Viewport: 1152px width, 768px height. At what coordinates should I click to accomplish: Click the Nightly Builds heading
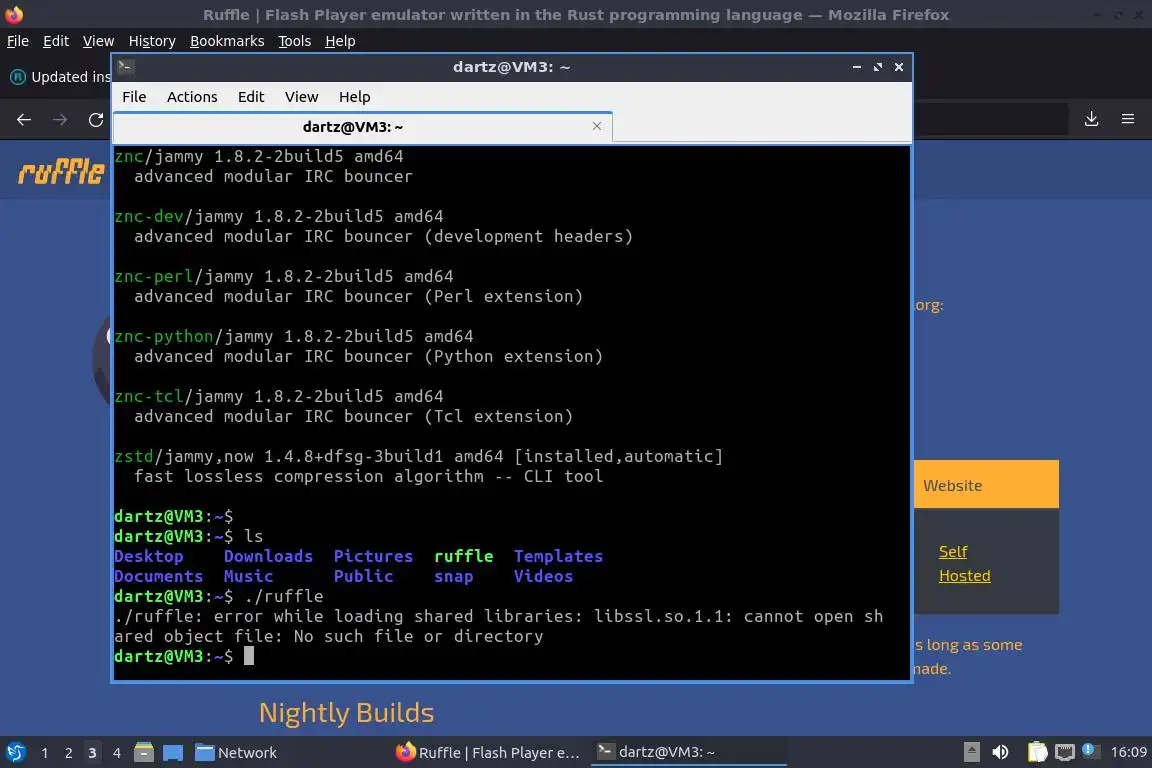tap(346, 713)
